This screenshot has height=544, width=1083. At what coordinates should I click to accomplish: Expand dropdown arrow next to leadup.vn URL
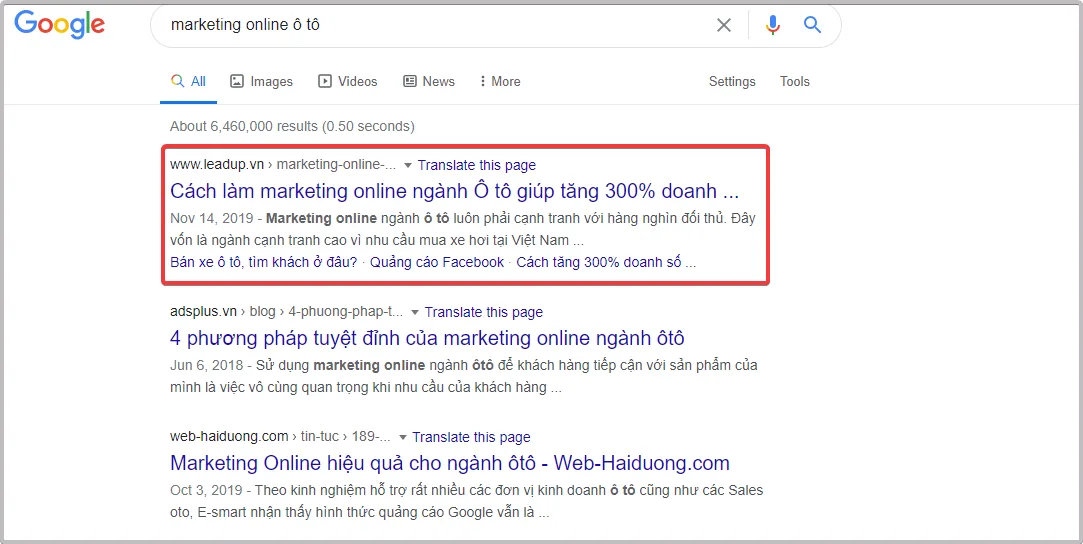pos(408,166)
